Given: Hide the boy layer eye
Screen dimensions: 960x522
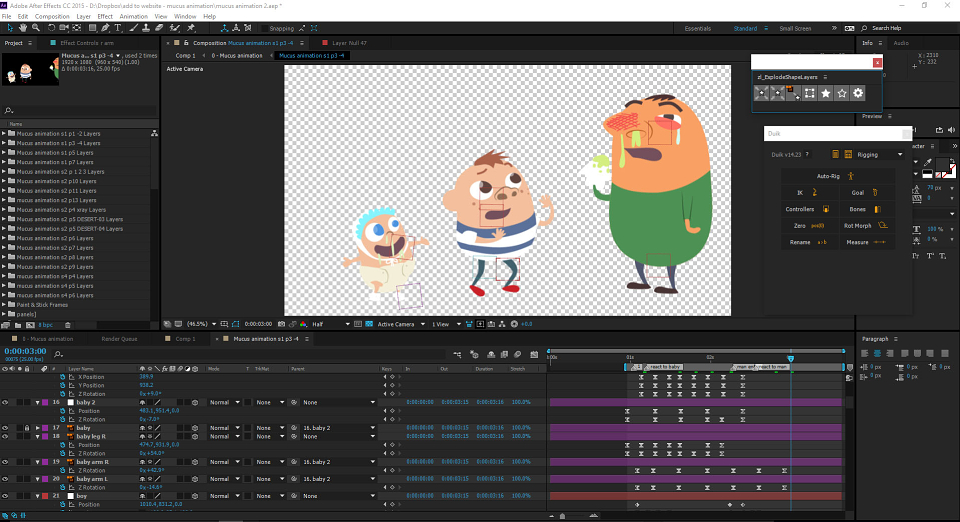Looking at the screenshot, I should pos(5,496).
